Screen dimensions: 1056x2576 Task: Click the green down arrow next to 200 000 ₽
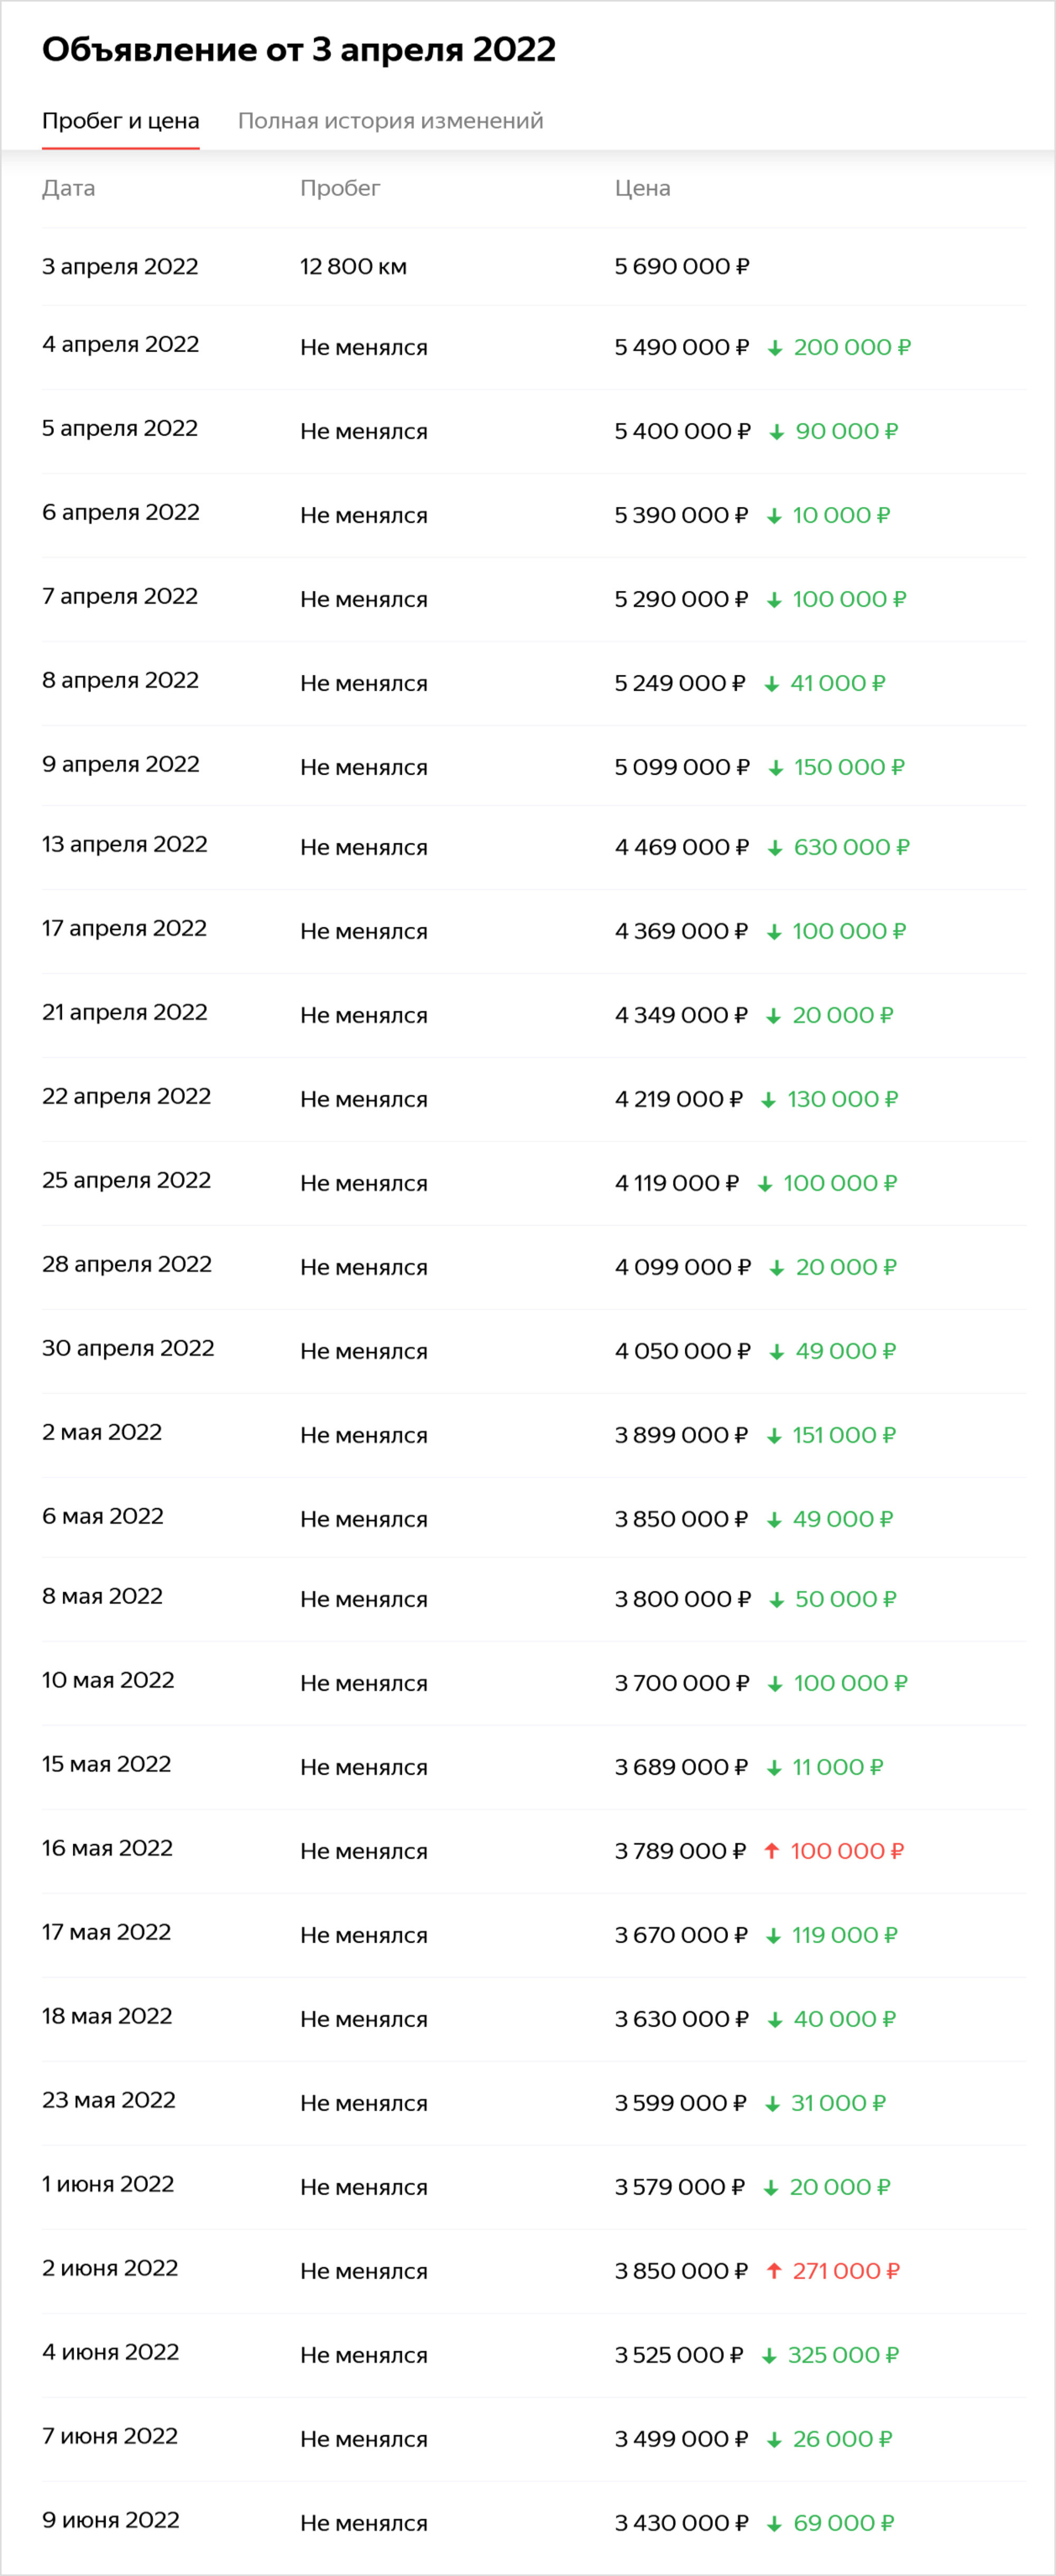[x=775, y=348]
